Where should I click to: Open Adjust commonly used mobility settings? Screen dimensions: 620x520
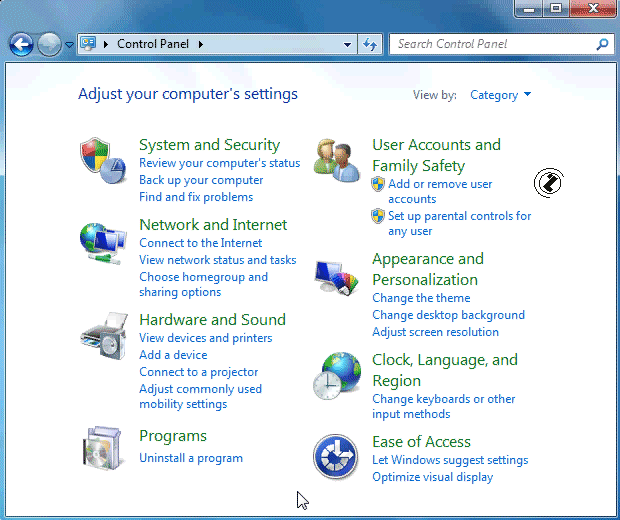[200, 396]
